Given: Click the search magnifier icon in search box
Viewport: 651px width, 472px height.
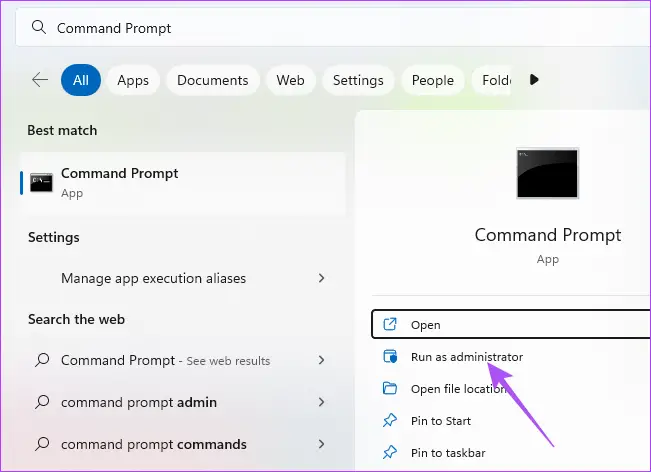Looking at the screenshot, I should tap(40, 28).
